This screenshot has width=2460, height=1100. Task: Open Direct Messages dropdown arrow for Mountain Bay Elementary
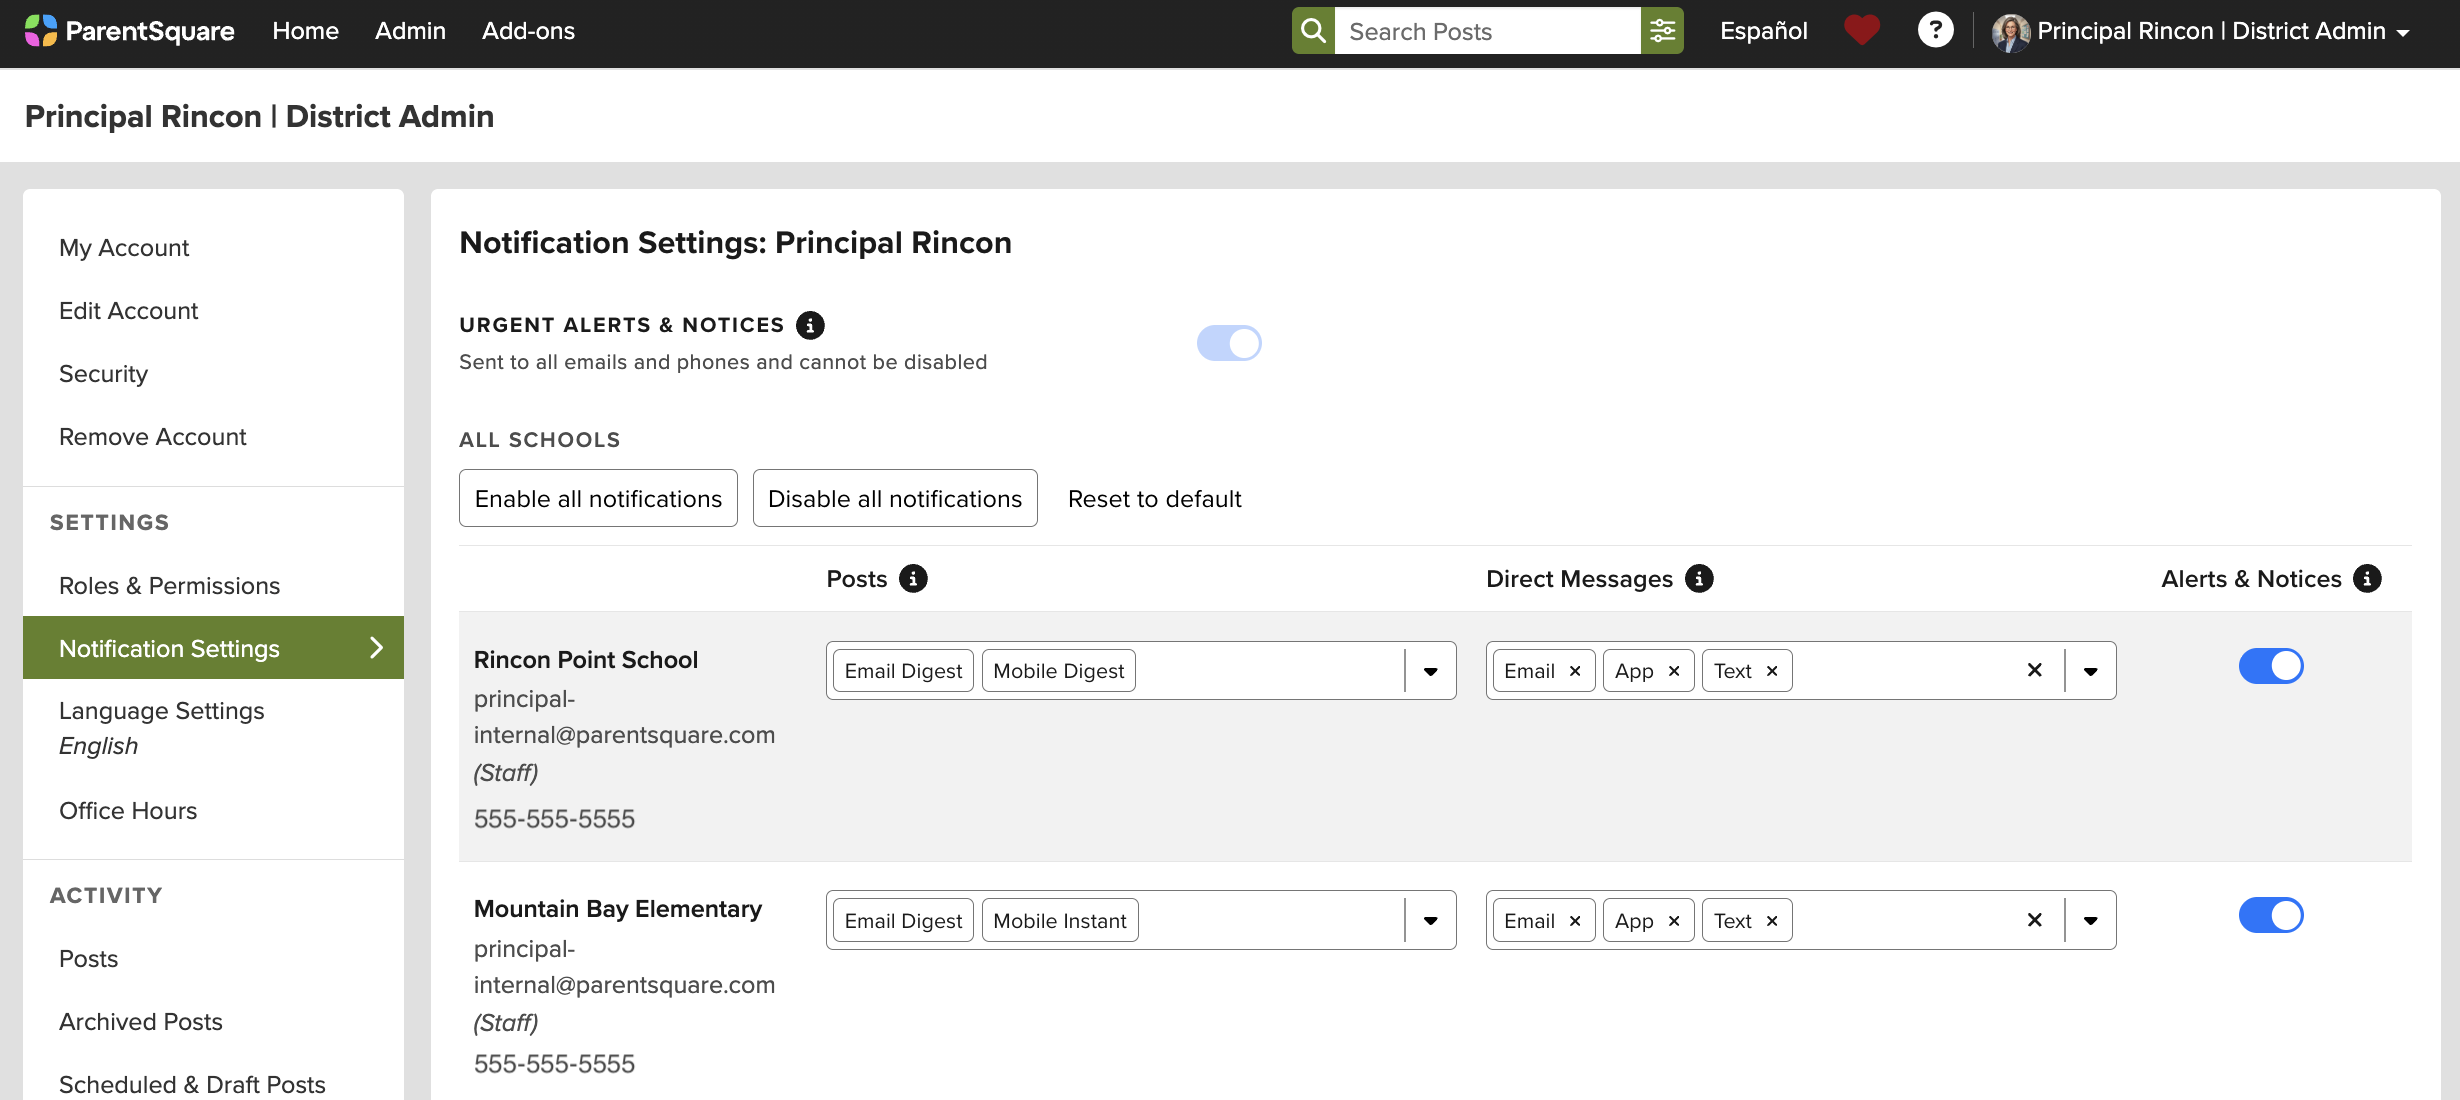[2090, 921]
